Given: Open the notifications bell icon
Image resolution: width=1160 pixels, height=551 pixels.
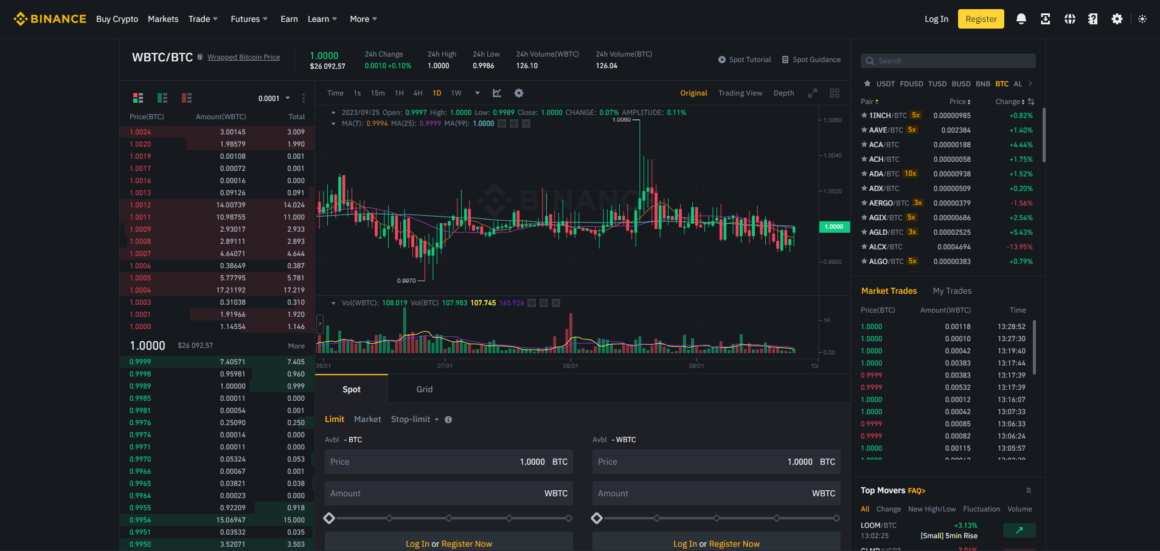Looking at the screenshot, I should coord(1021,19).
